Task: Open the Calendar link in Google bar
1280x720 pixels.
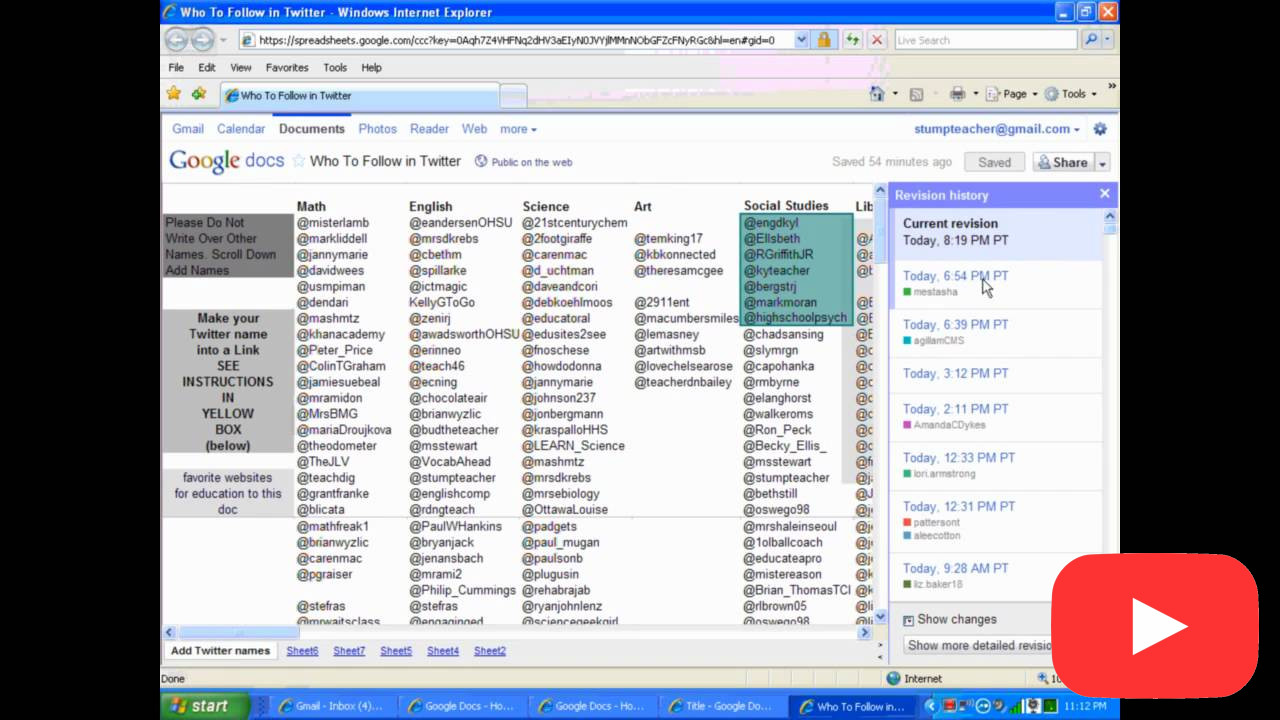Action: coord(241,129)
